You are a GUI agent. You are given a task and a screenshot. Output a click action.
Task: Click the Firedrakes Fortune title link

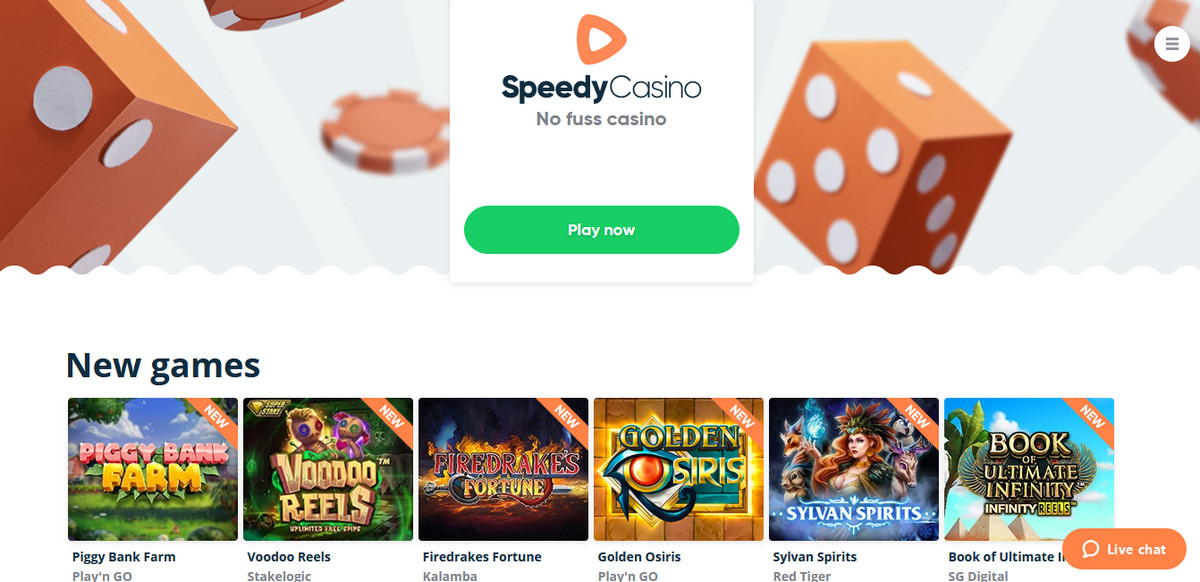(482, 557)
